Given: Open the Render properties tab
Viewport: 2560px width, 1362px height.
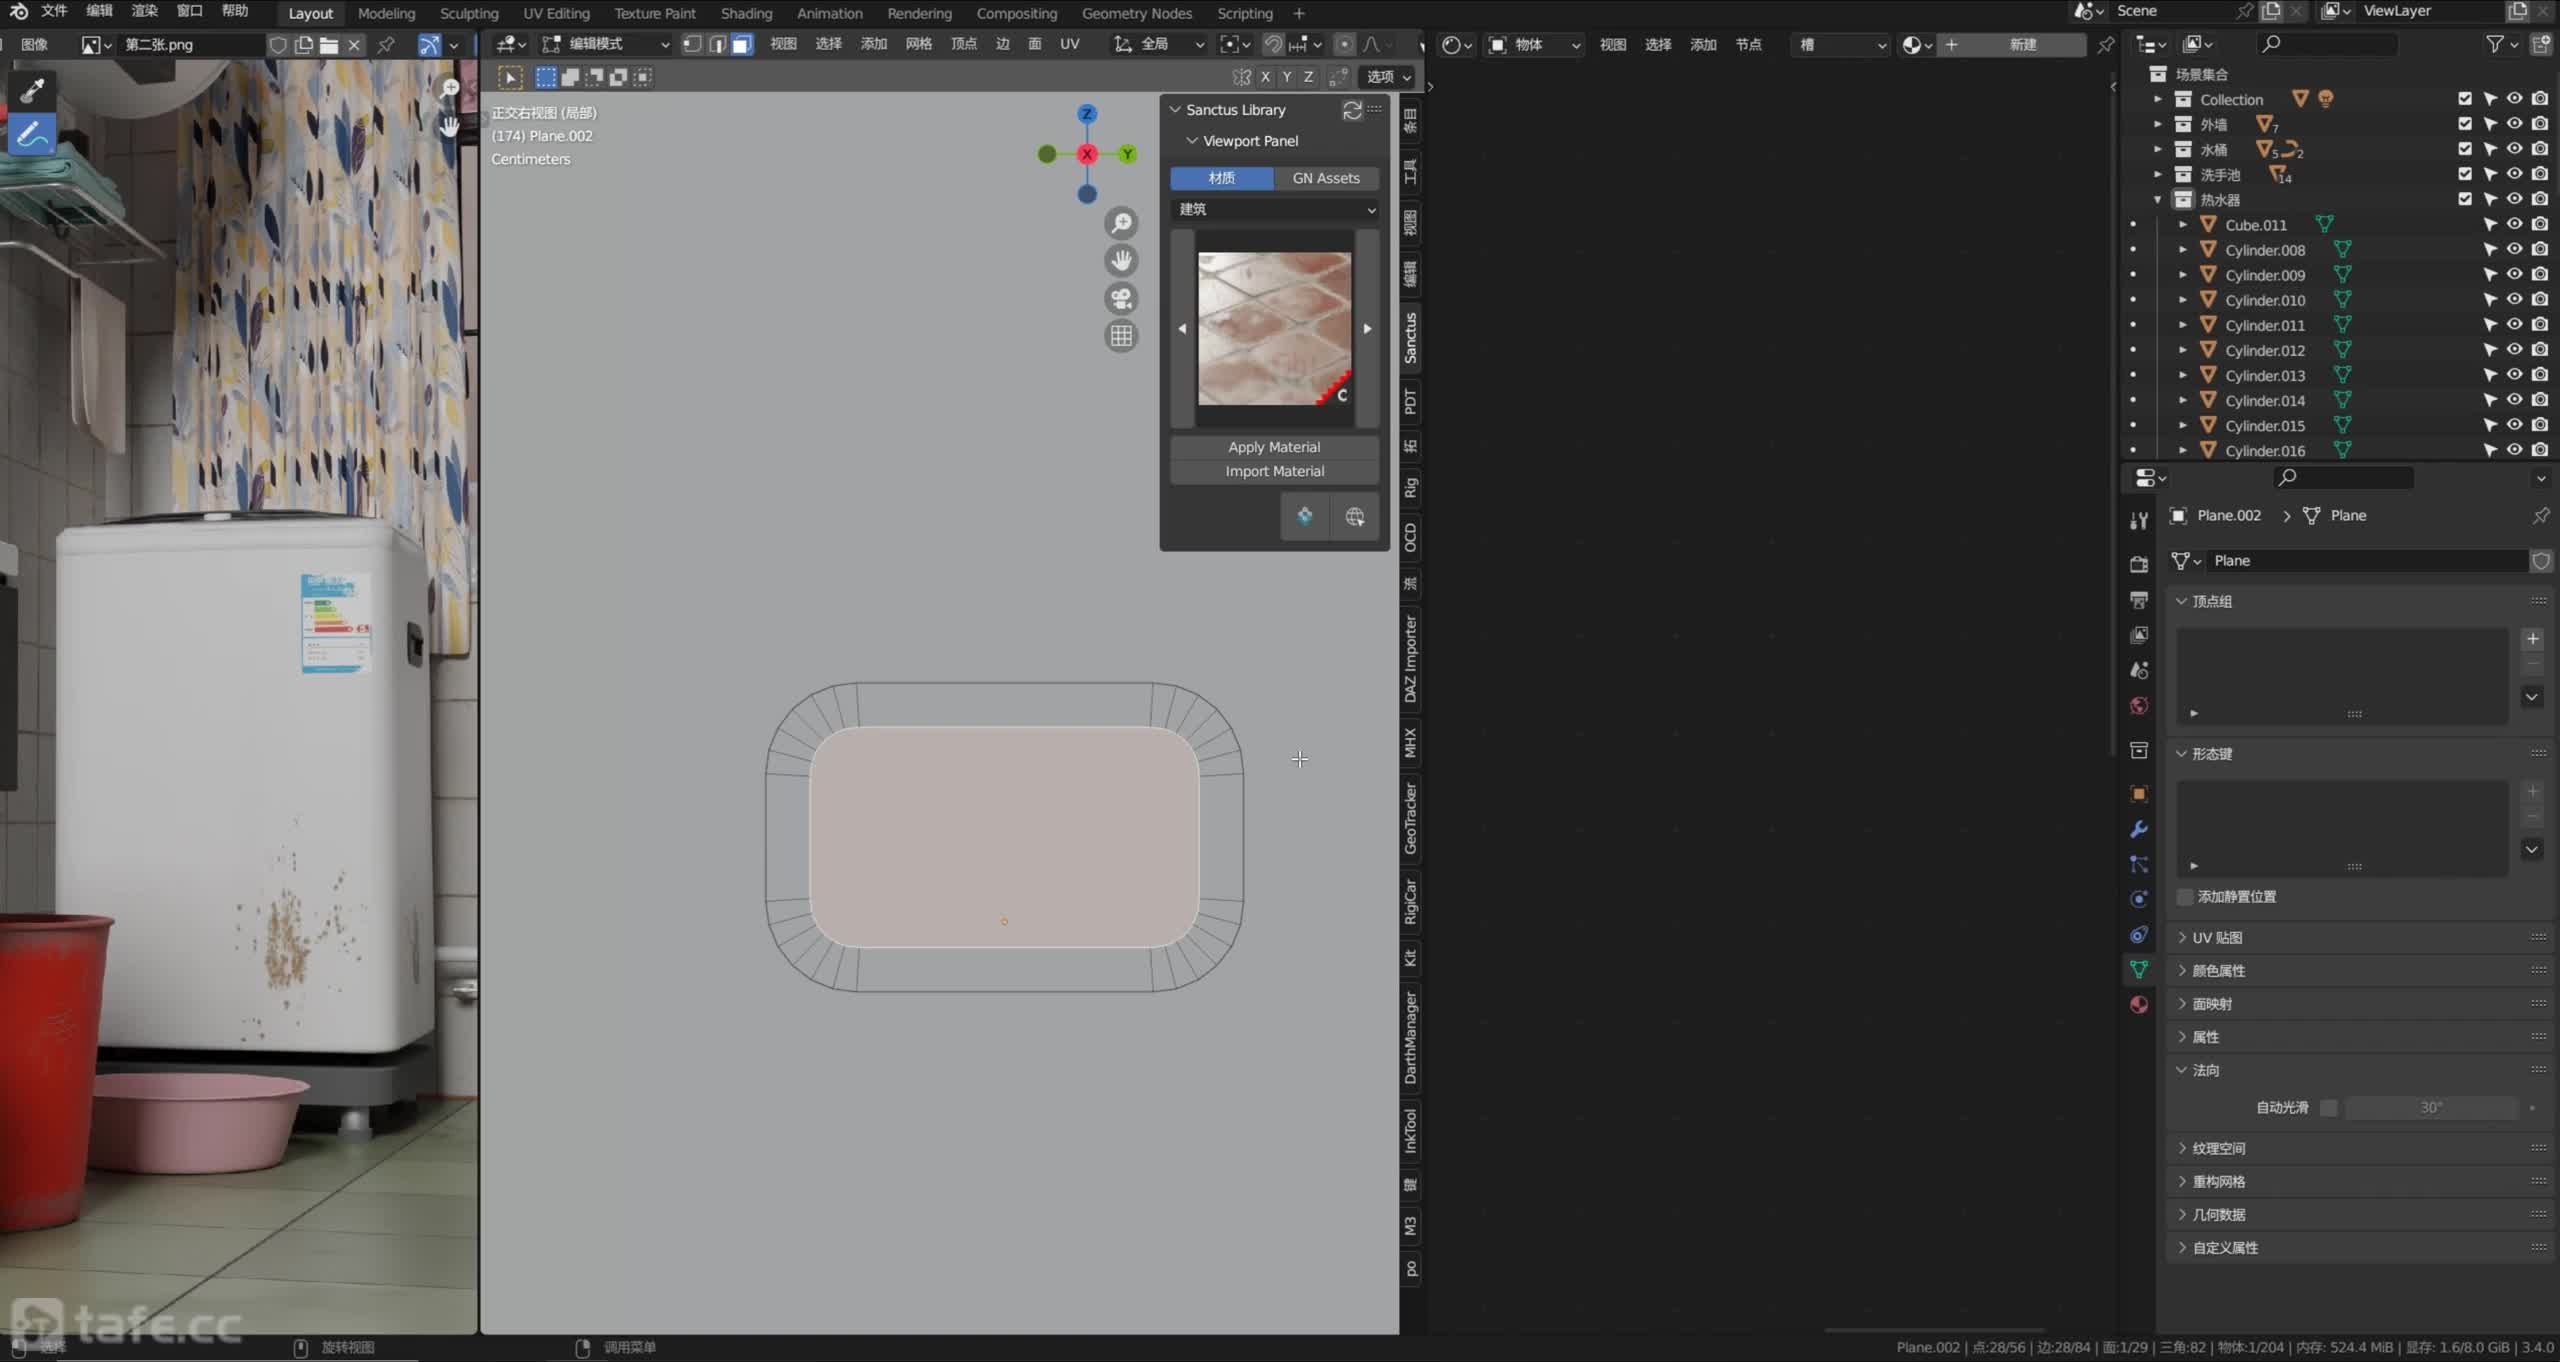Looking at the screenshot, I should pos(2139,564).
